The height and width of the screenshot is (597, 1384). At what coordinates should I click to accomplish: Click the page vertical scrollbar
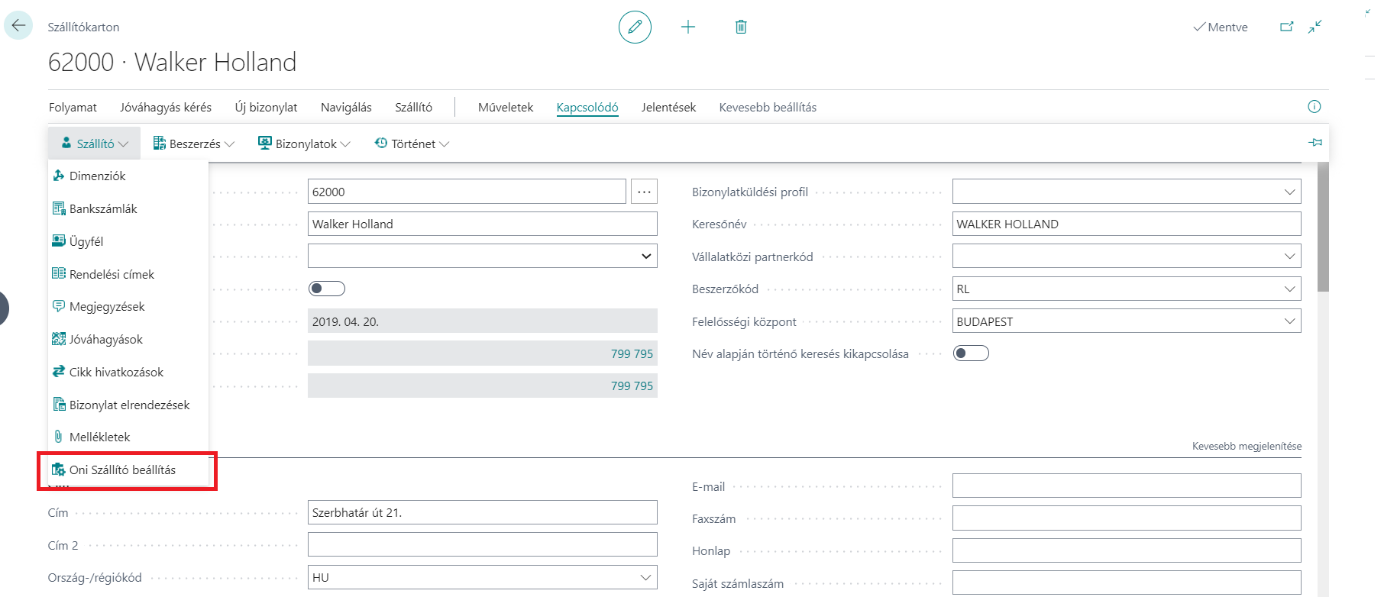(1323, 226)
